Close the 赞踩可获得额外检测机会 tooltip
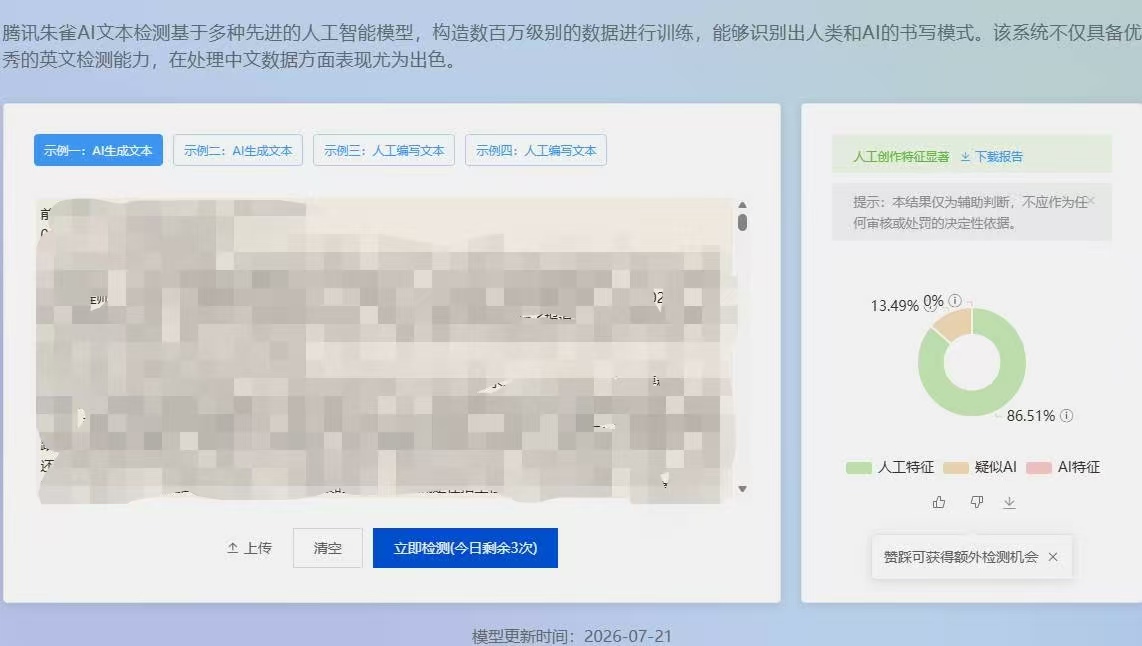The width and height of the screenshot is (1142, 646). click(1053, 557)
